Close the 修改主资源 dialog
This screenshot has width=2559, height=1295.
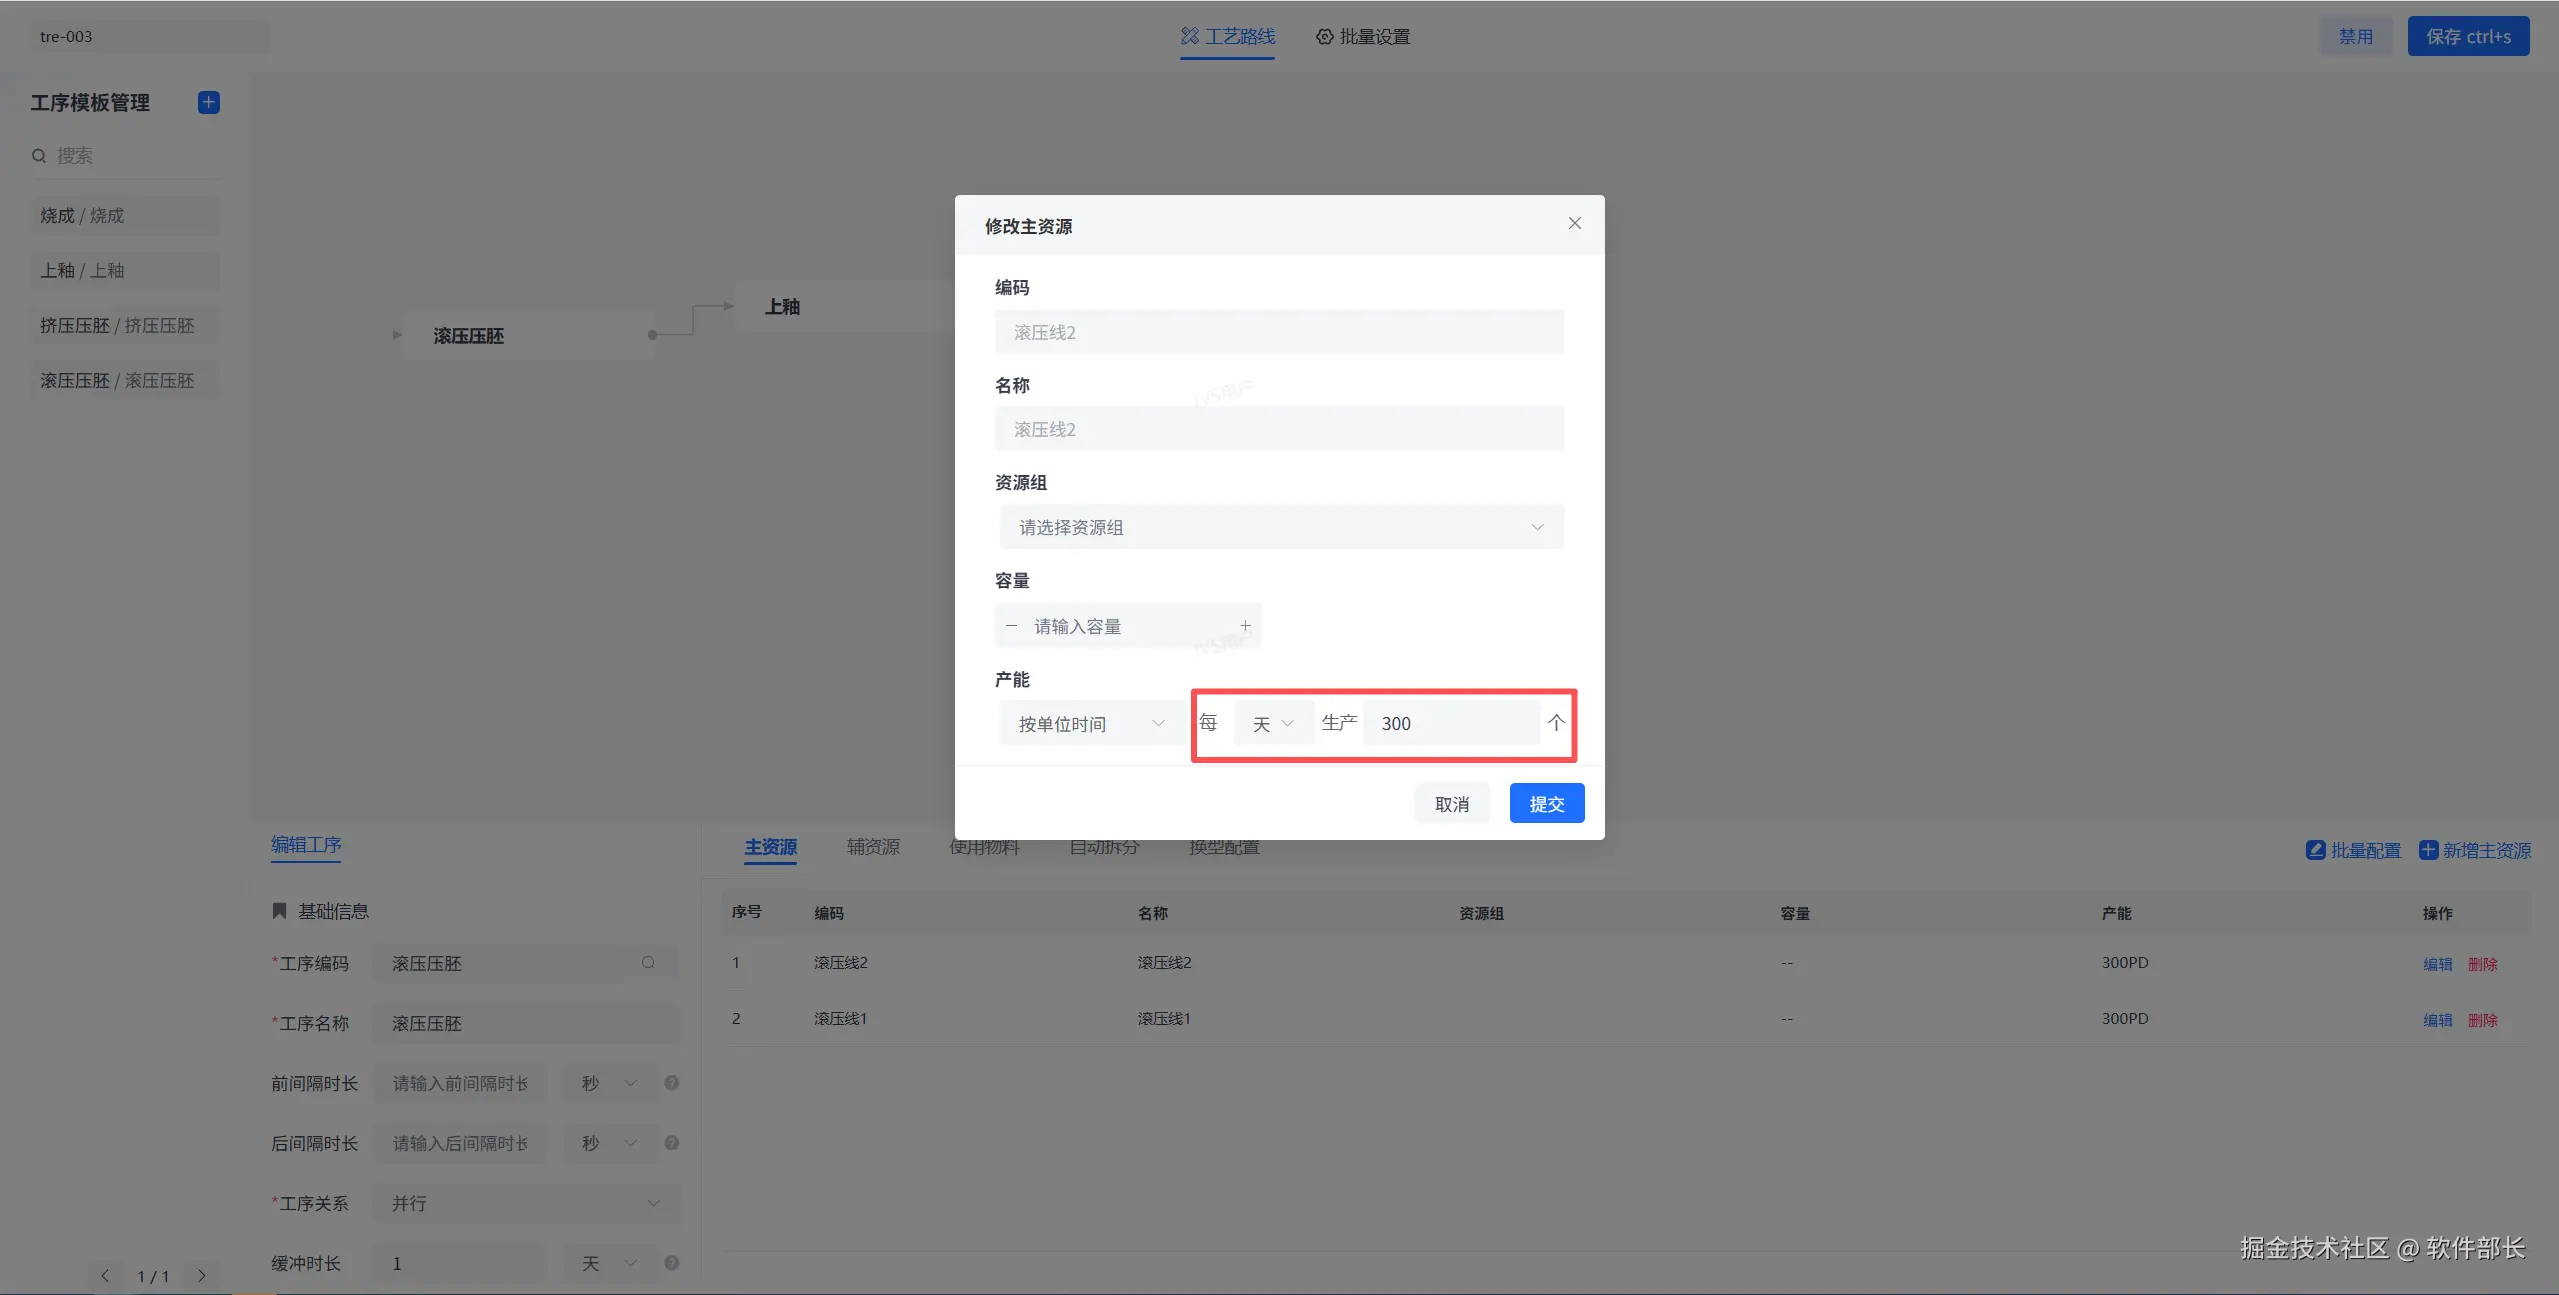pos(1574,223)
